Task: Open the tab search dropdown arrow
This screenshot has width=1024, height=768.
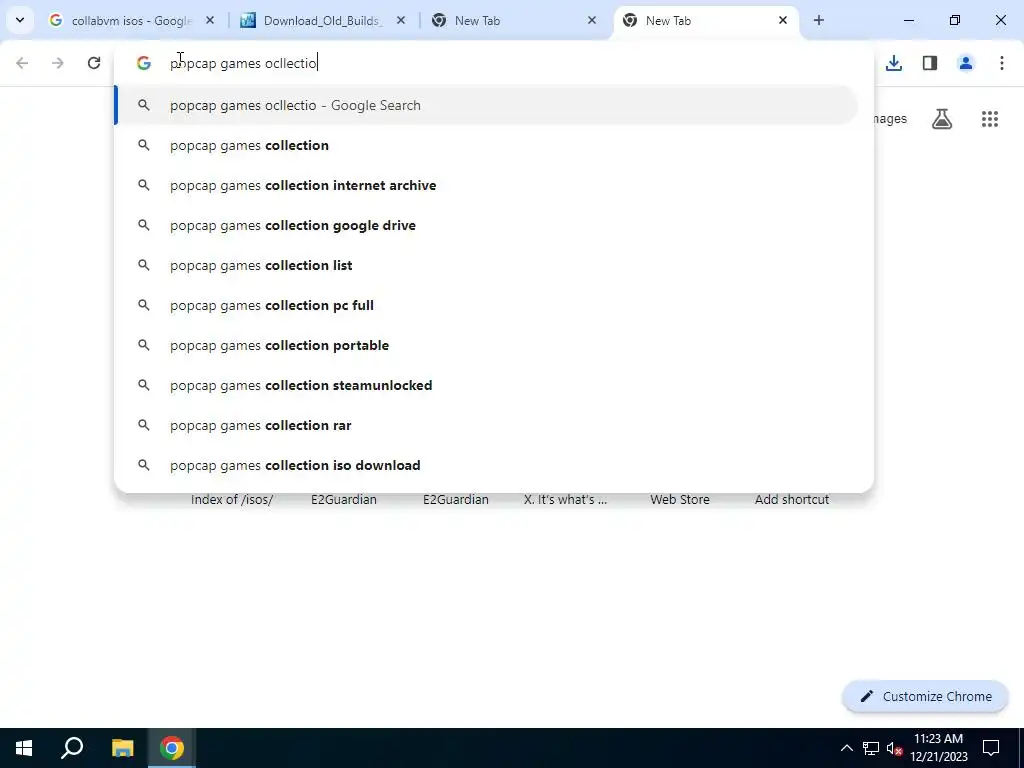Action: click(x=20, y=20)
